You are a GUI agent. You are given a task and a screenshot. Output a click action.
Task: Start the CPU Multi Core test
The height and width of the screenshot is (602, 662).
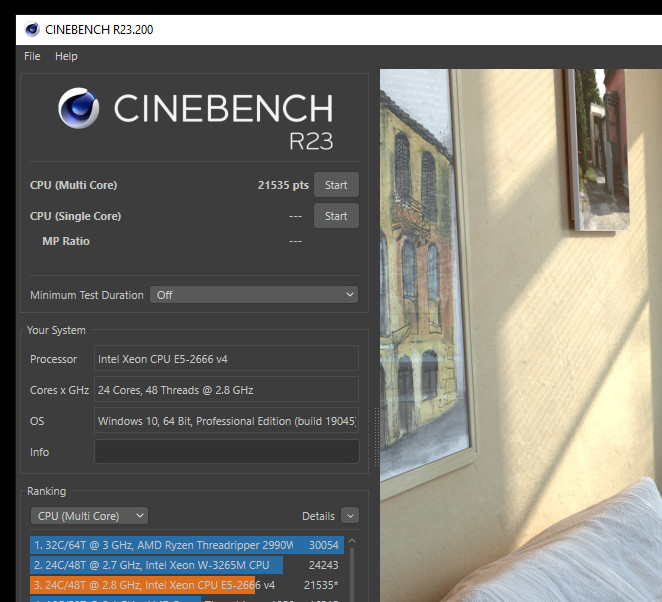coord(336,185)
